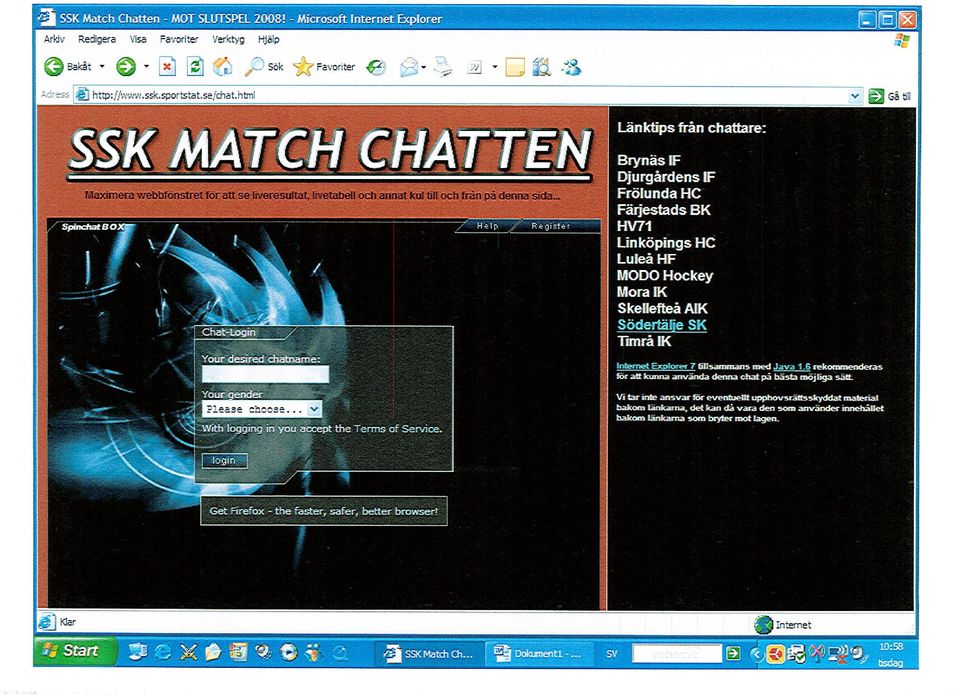Viewport: 959px width, 696px height.
Task: Open the Timrå IK link
Action: [x=644, y=342]
